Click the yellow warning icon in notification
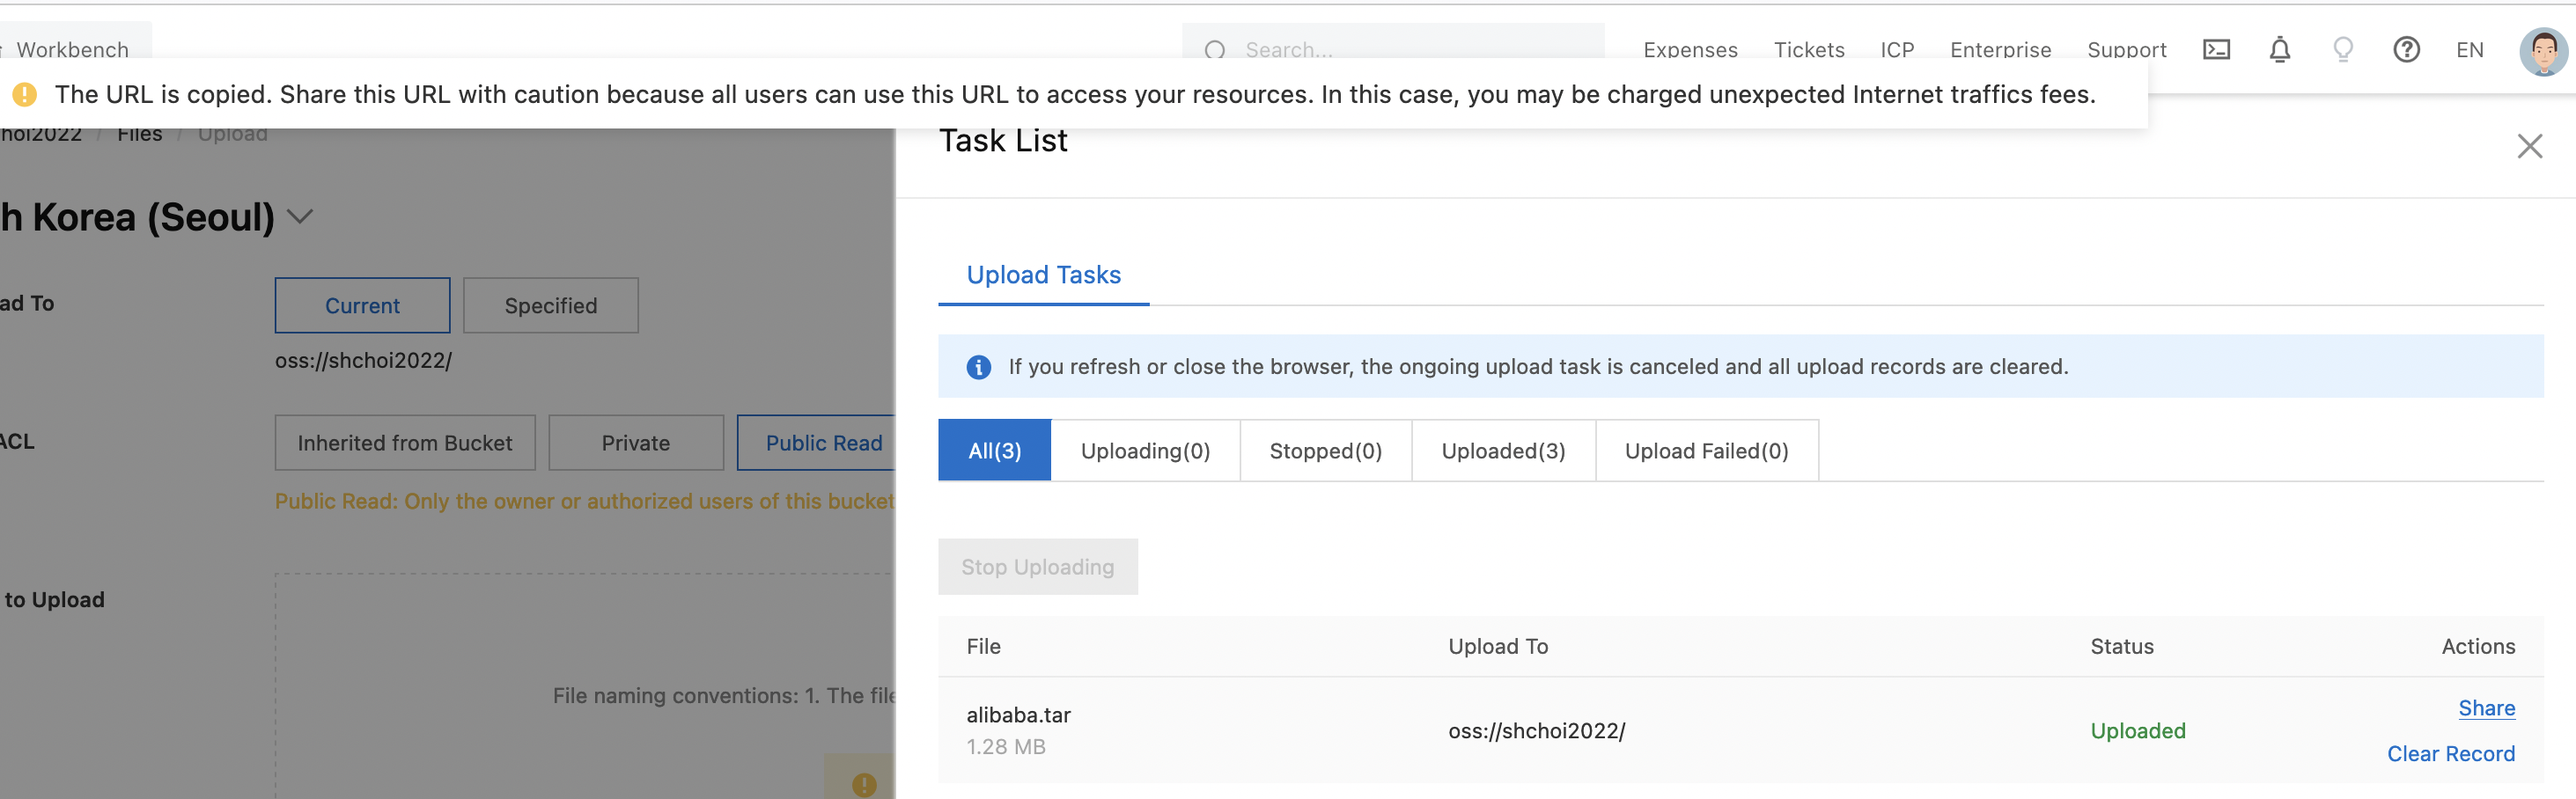Image resolution: width=2576 pixels, height=799 pixels. [x=25, y=94]
